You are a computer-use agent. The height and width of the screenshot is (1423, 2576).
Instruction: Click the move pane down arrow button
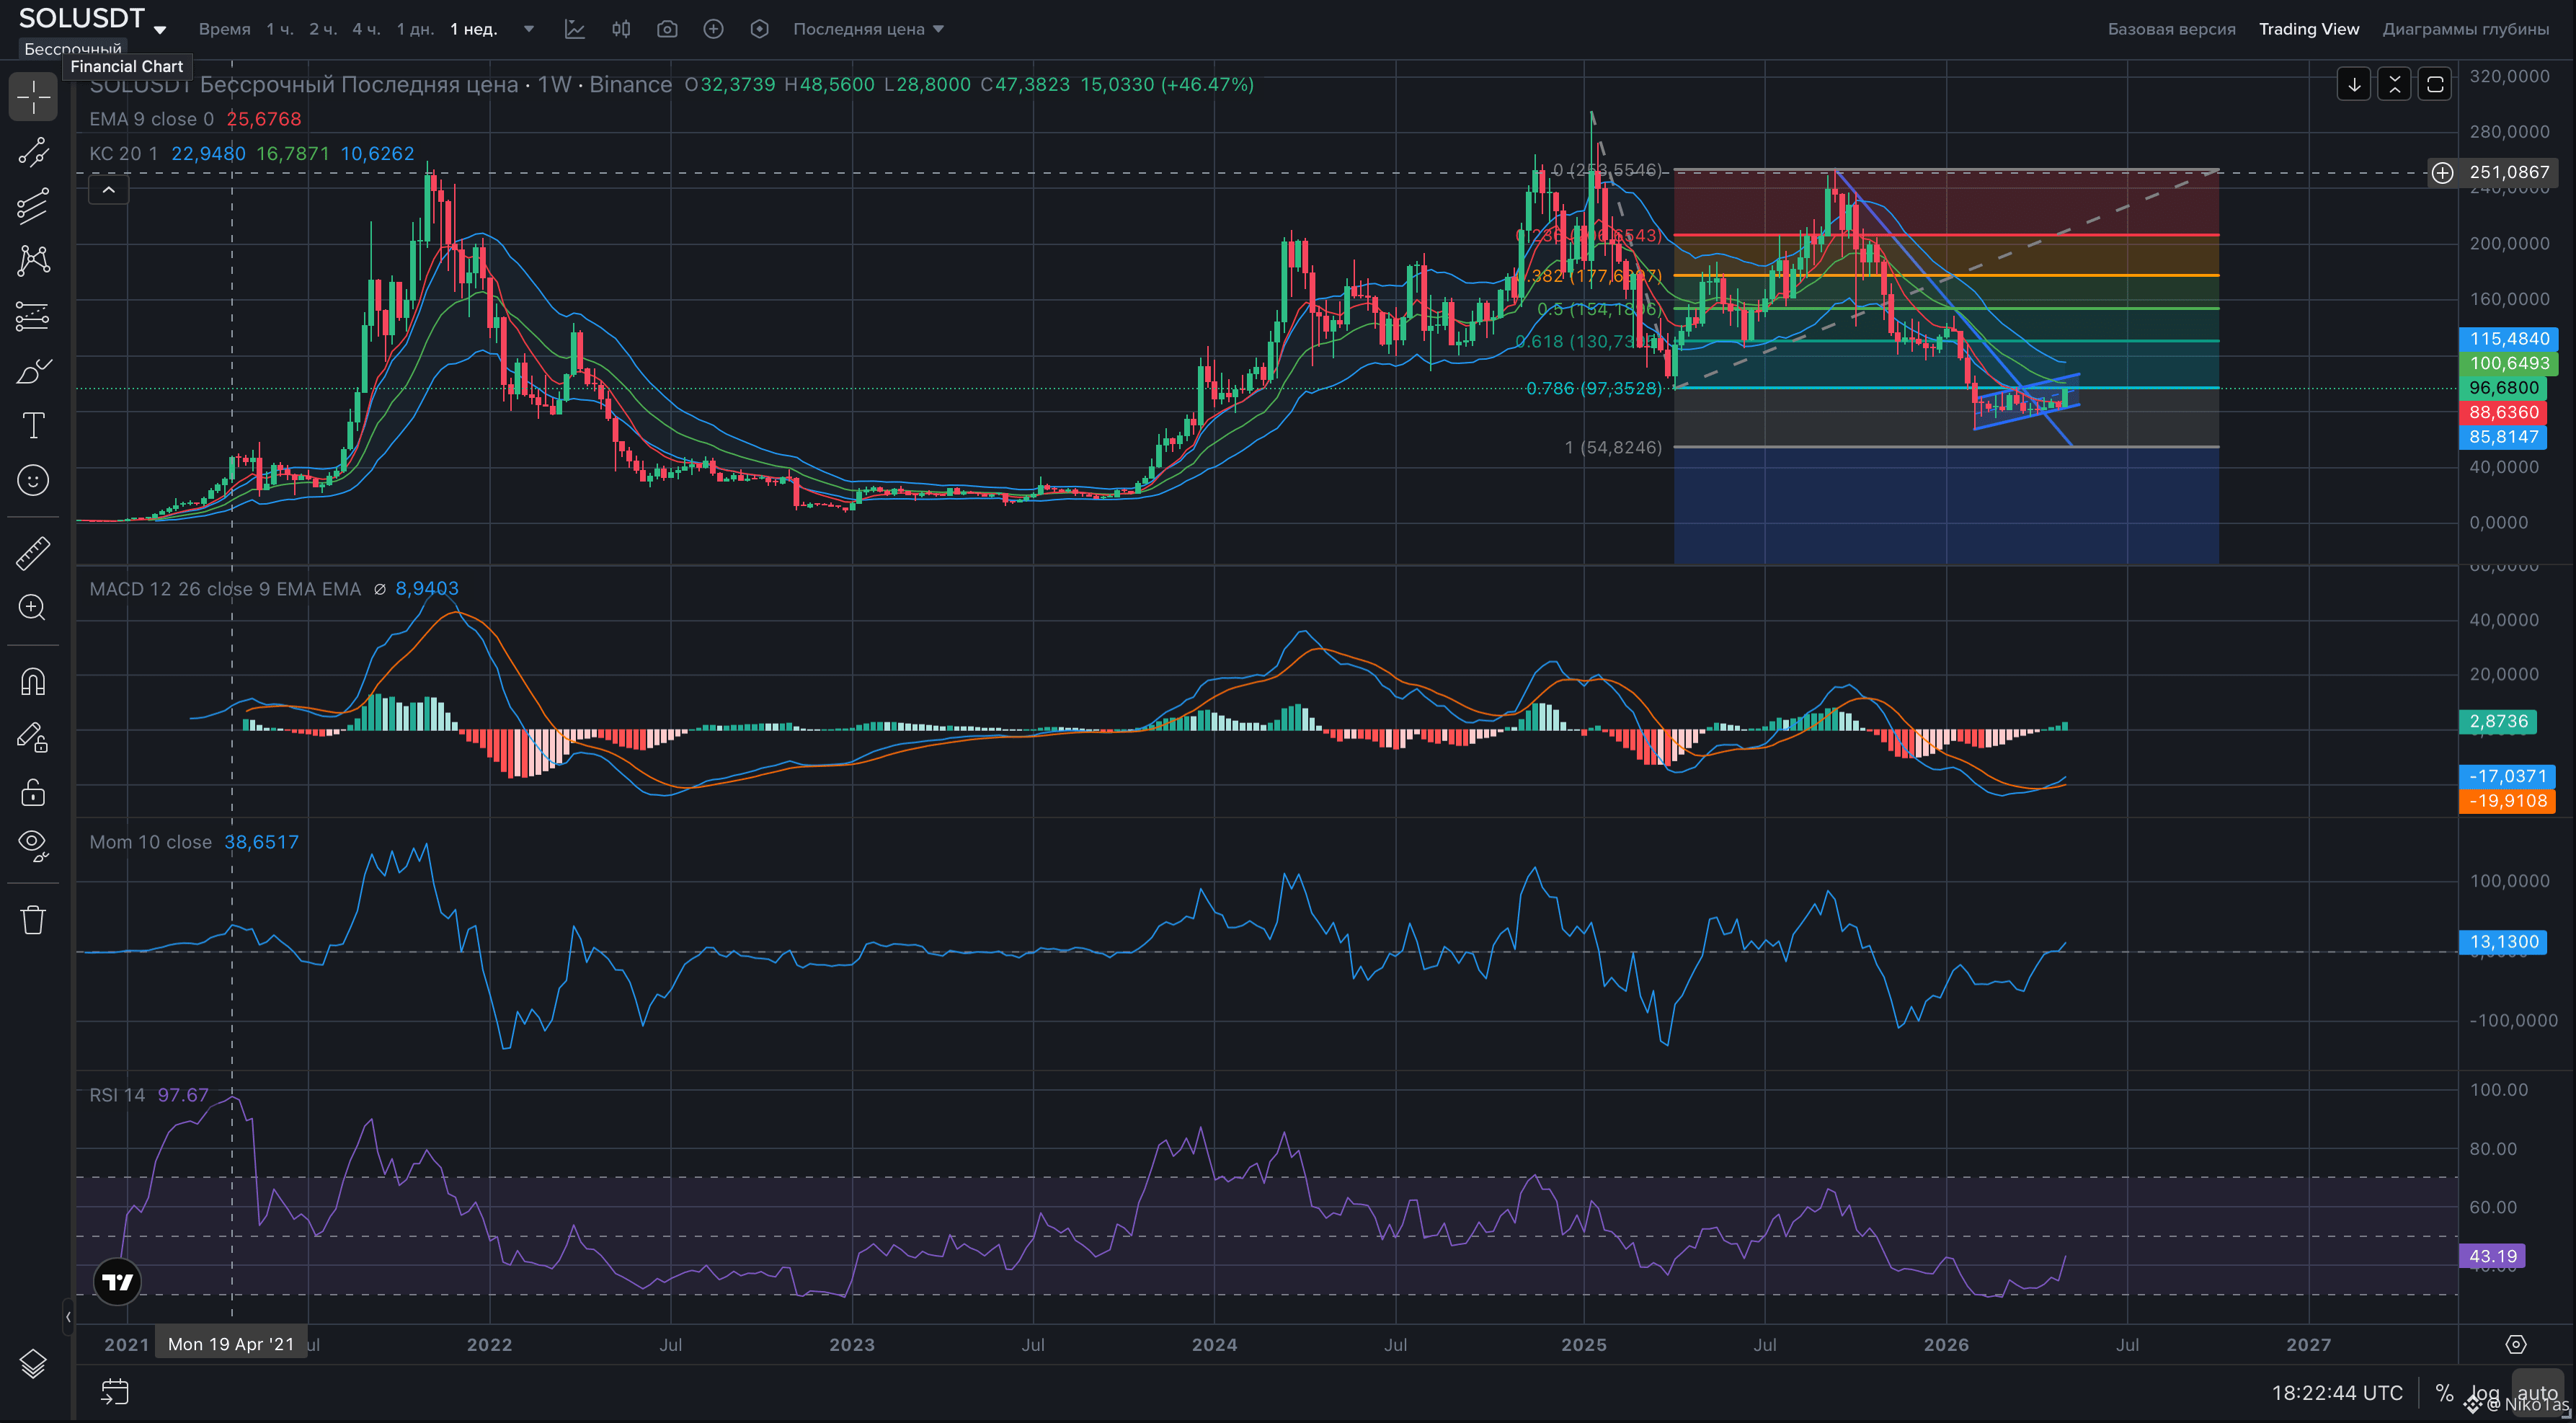pyautogui.click(x=2354, y=85)
